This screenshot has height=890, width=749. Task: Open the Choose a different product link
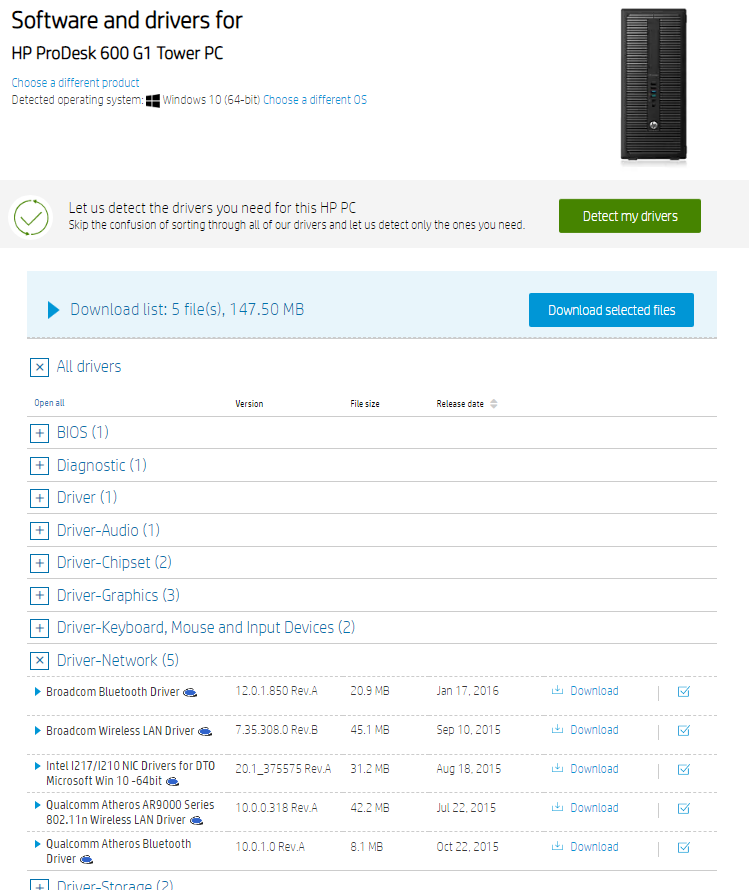[75, 83]
